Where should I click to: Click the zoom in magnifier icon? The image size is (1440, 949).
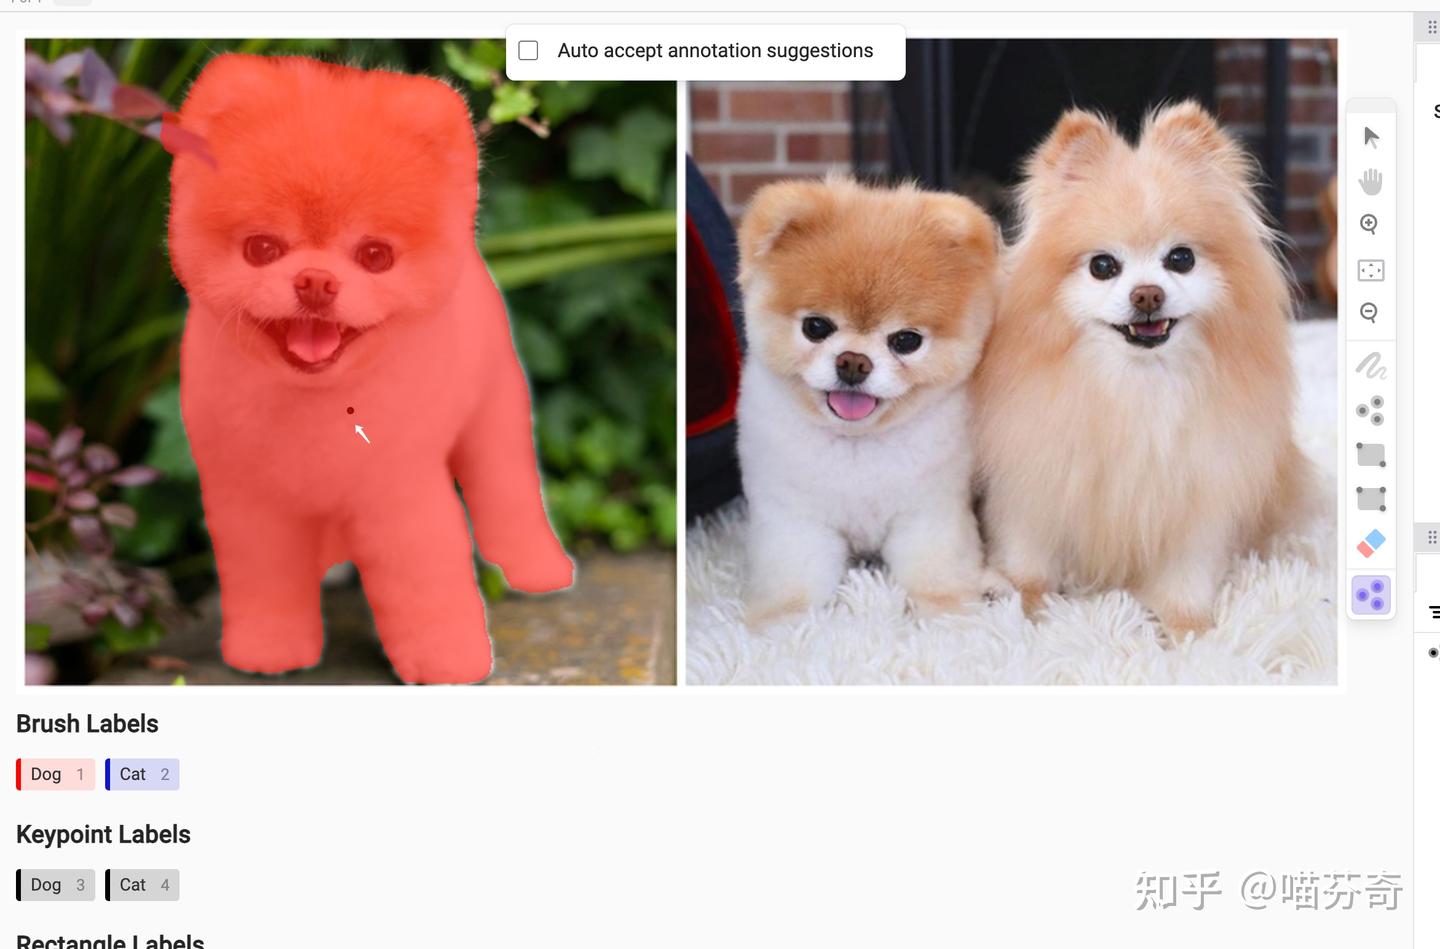pyautogui.click(x=1370, y=225)
